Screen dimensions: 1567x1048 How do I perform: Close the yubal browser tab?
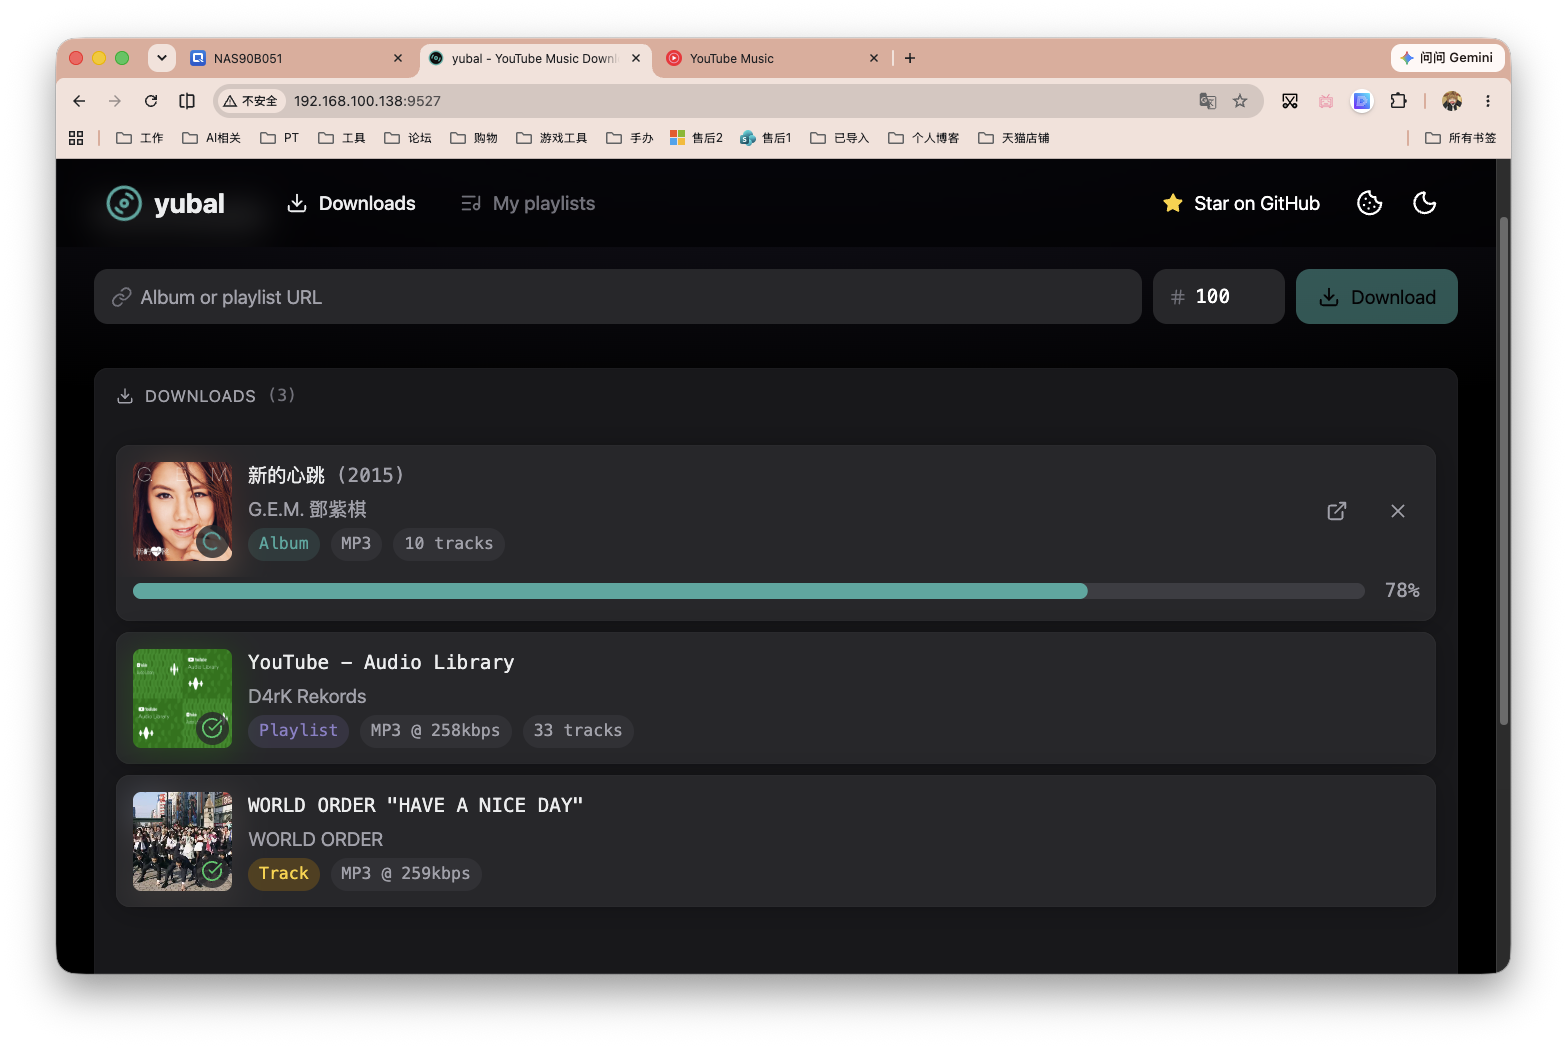coord(636,58)
